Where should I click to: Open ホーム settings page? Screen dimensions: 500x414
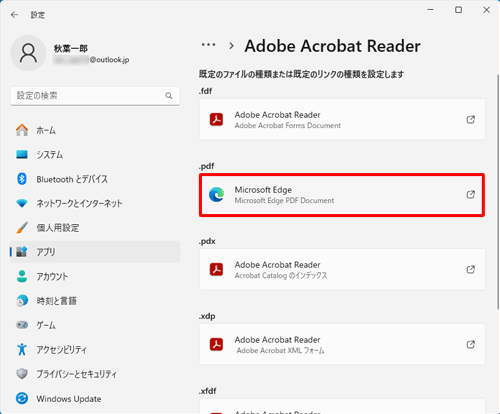(95, 130)
